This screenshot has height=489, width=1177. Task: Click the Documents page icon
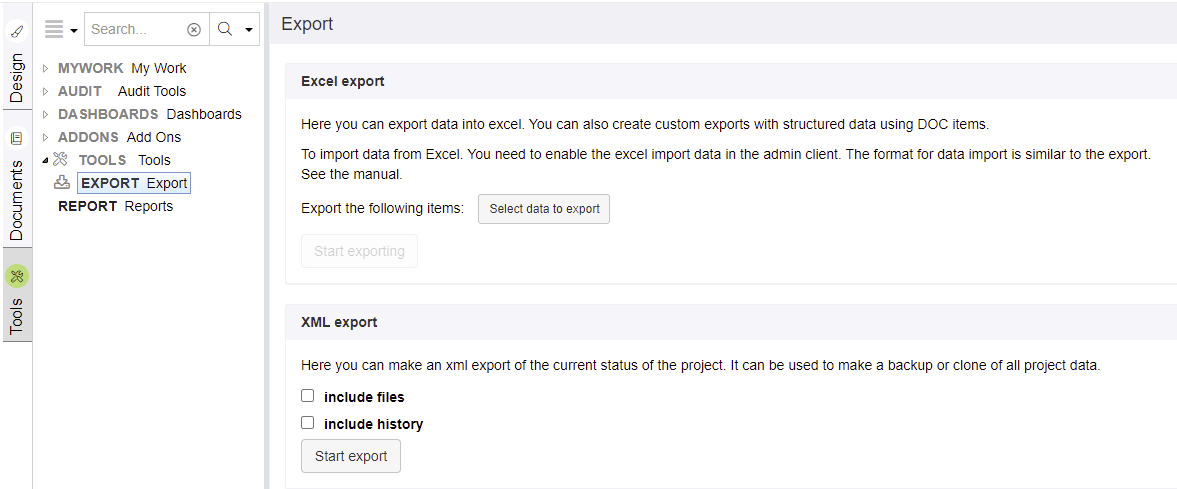tap(17, 138)
